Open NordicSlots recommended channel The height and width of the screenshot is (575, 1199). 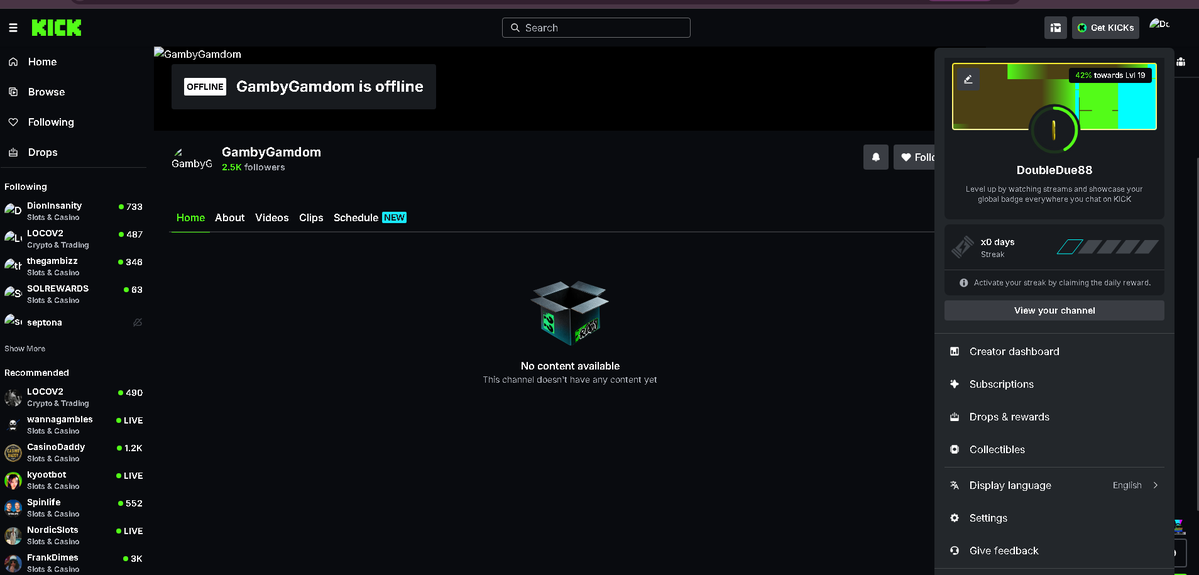(73, 535)
